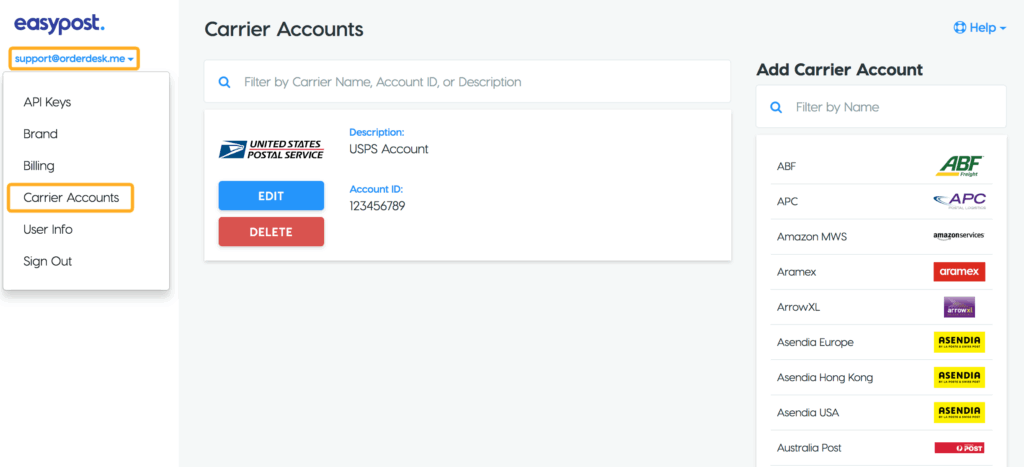
Task: Click the Australia Post logo
Action: click(959, 448)
